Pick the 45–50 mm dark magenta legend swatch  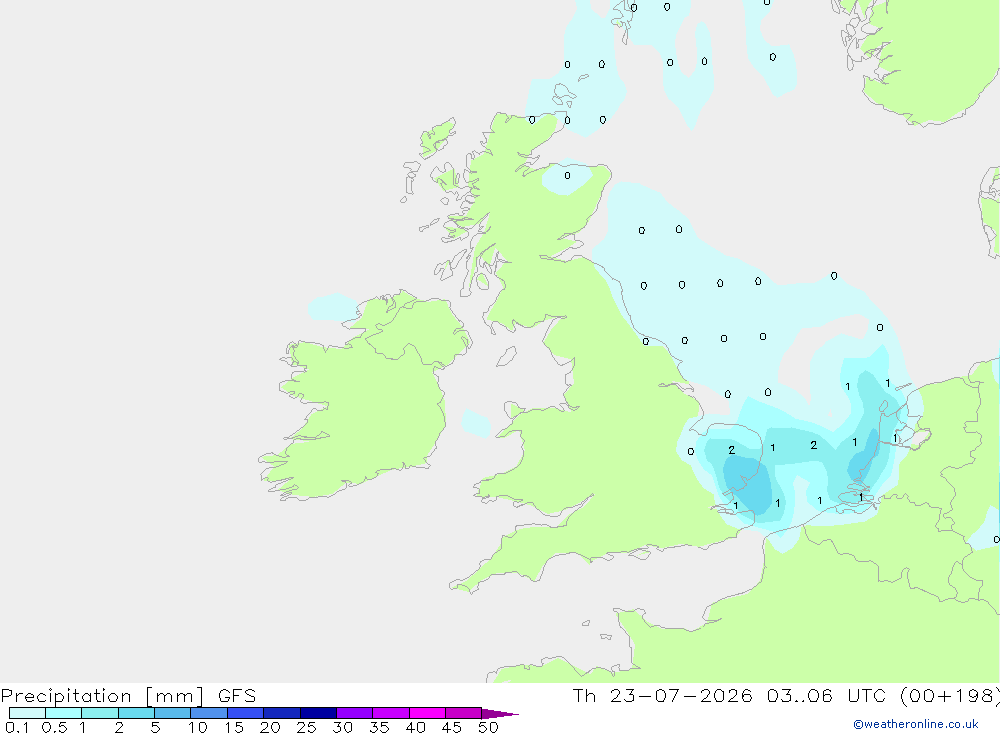[463, 713]
